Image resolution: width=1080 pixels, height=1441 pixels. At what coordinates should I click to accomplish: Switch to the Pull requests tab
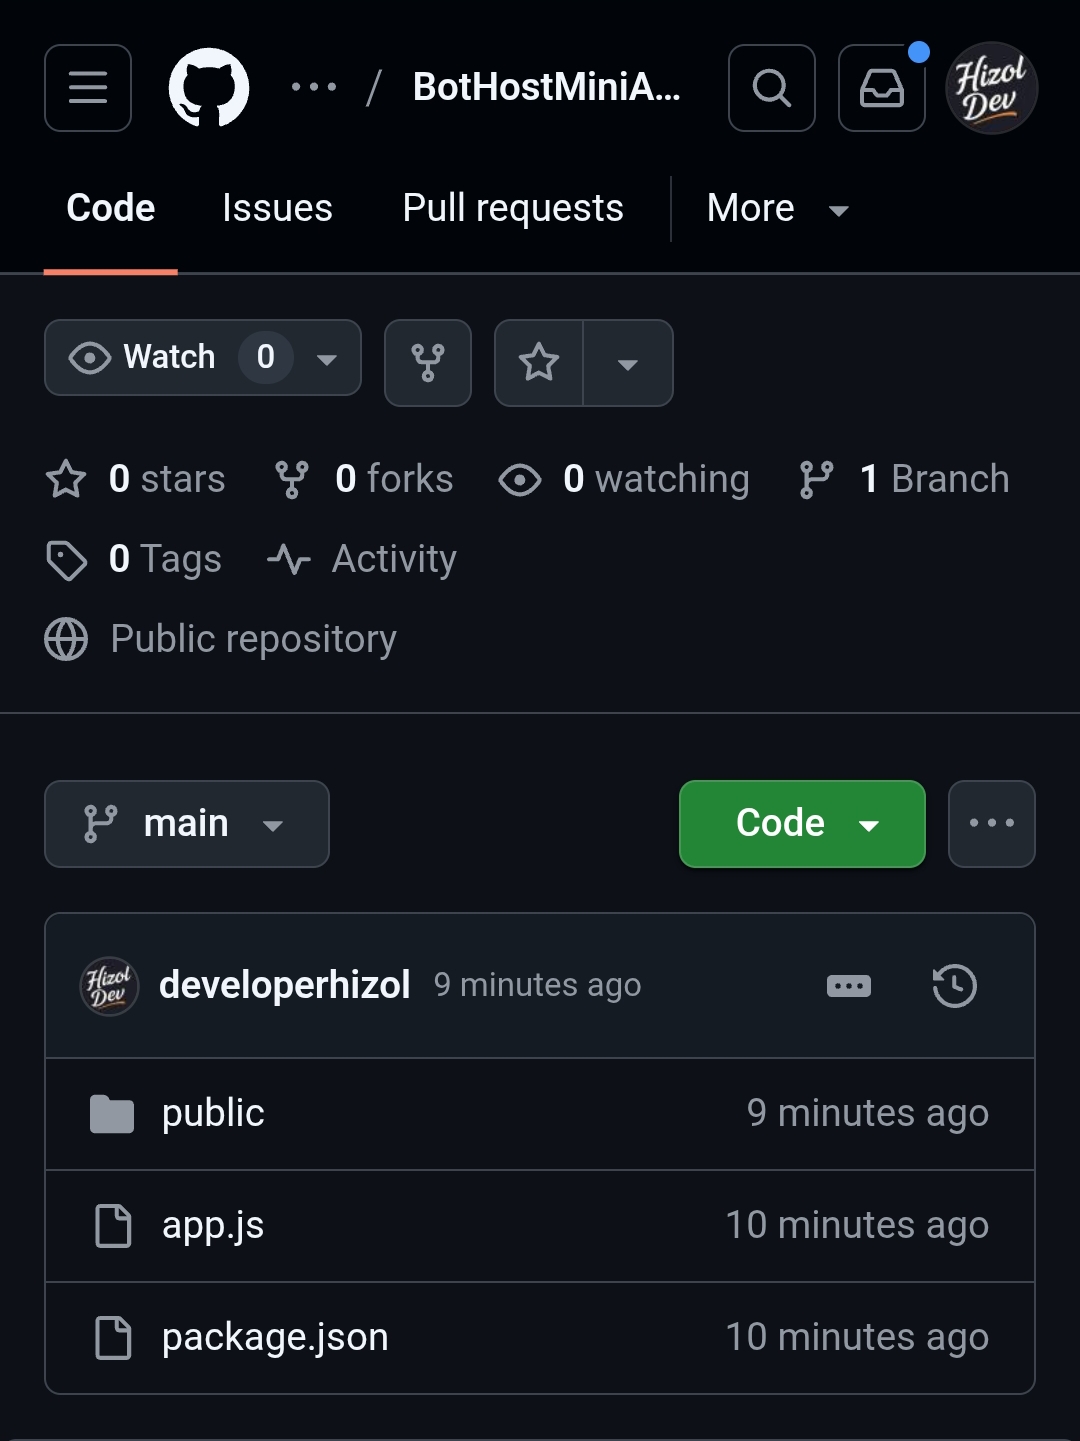[511, 208]
